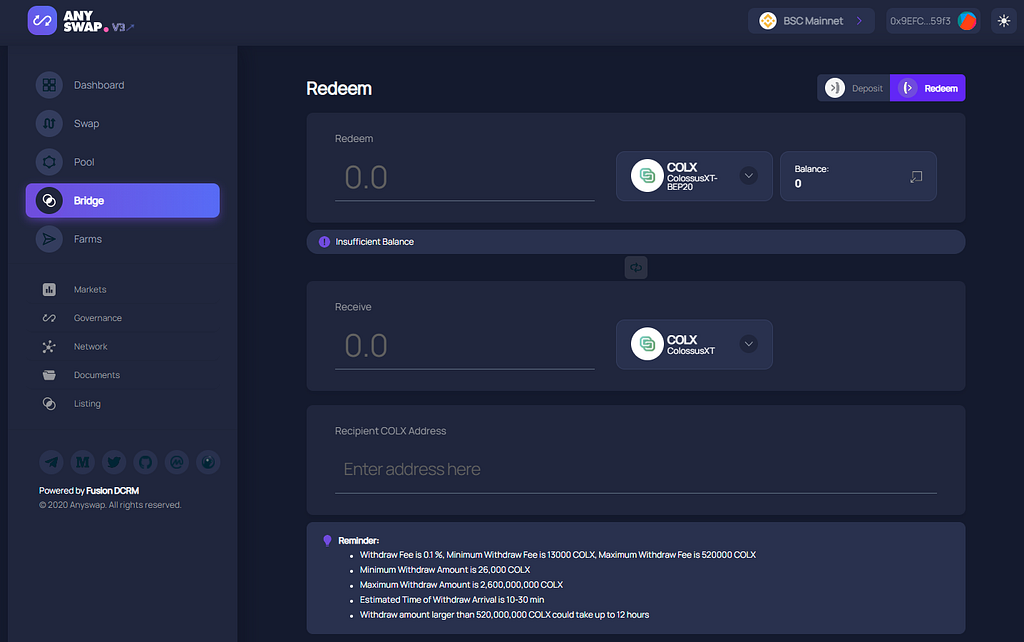Click the Governance link icon

49,318
